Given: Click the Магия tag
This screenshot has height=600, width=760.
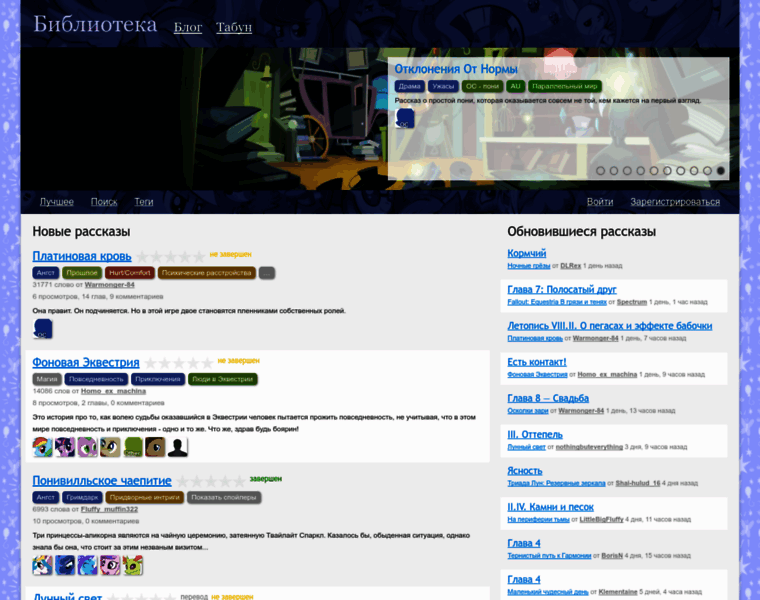Looking at the screenshot, I should click(47, 379).
